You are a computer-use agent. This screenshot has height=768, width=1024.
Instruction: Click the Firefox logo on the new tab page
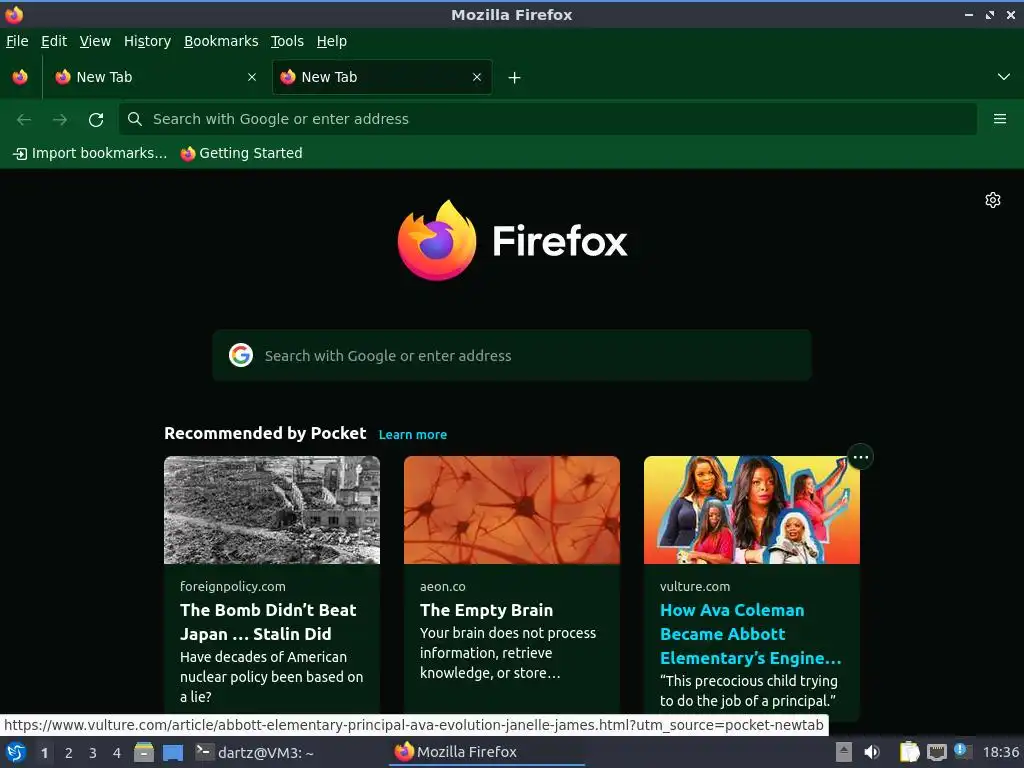(512, 240)
